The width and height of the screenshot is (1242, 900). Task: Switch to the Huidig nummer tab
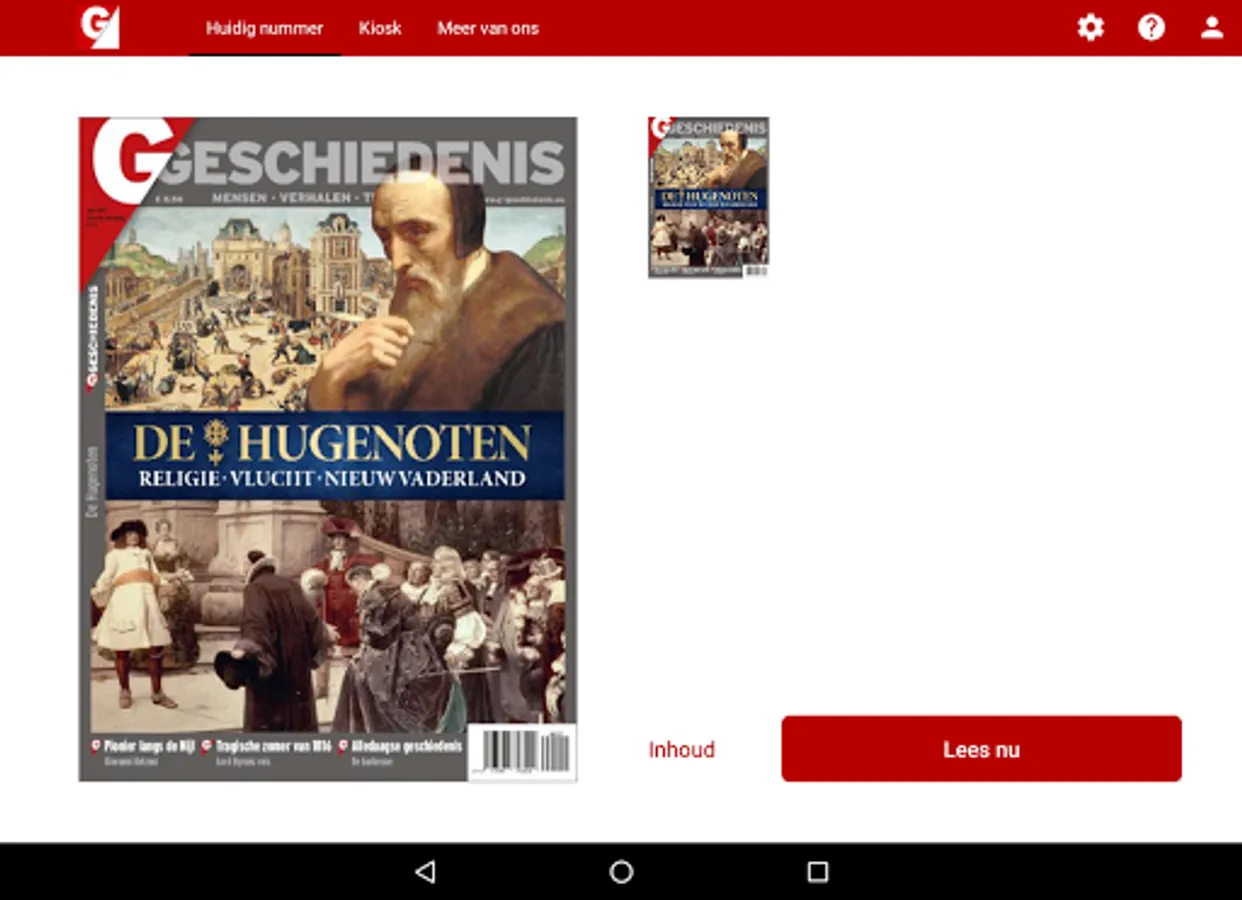click(x=264, y=28)
